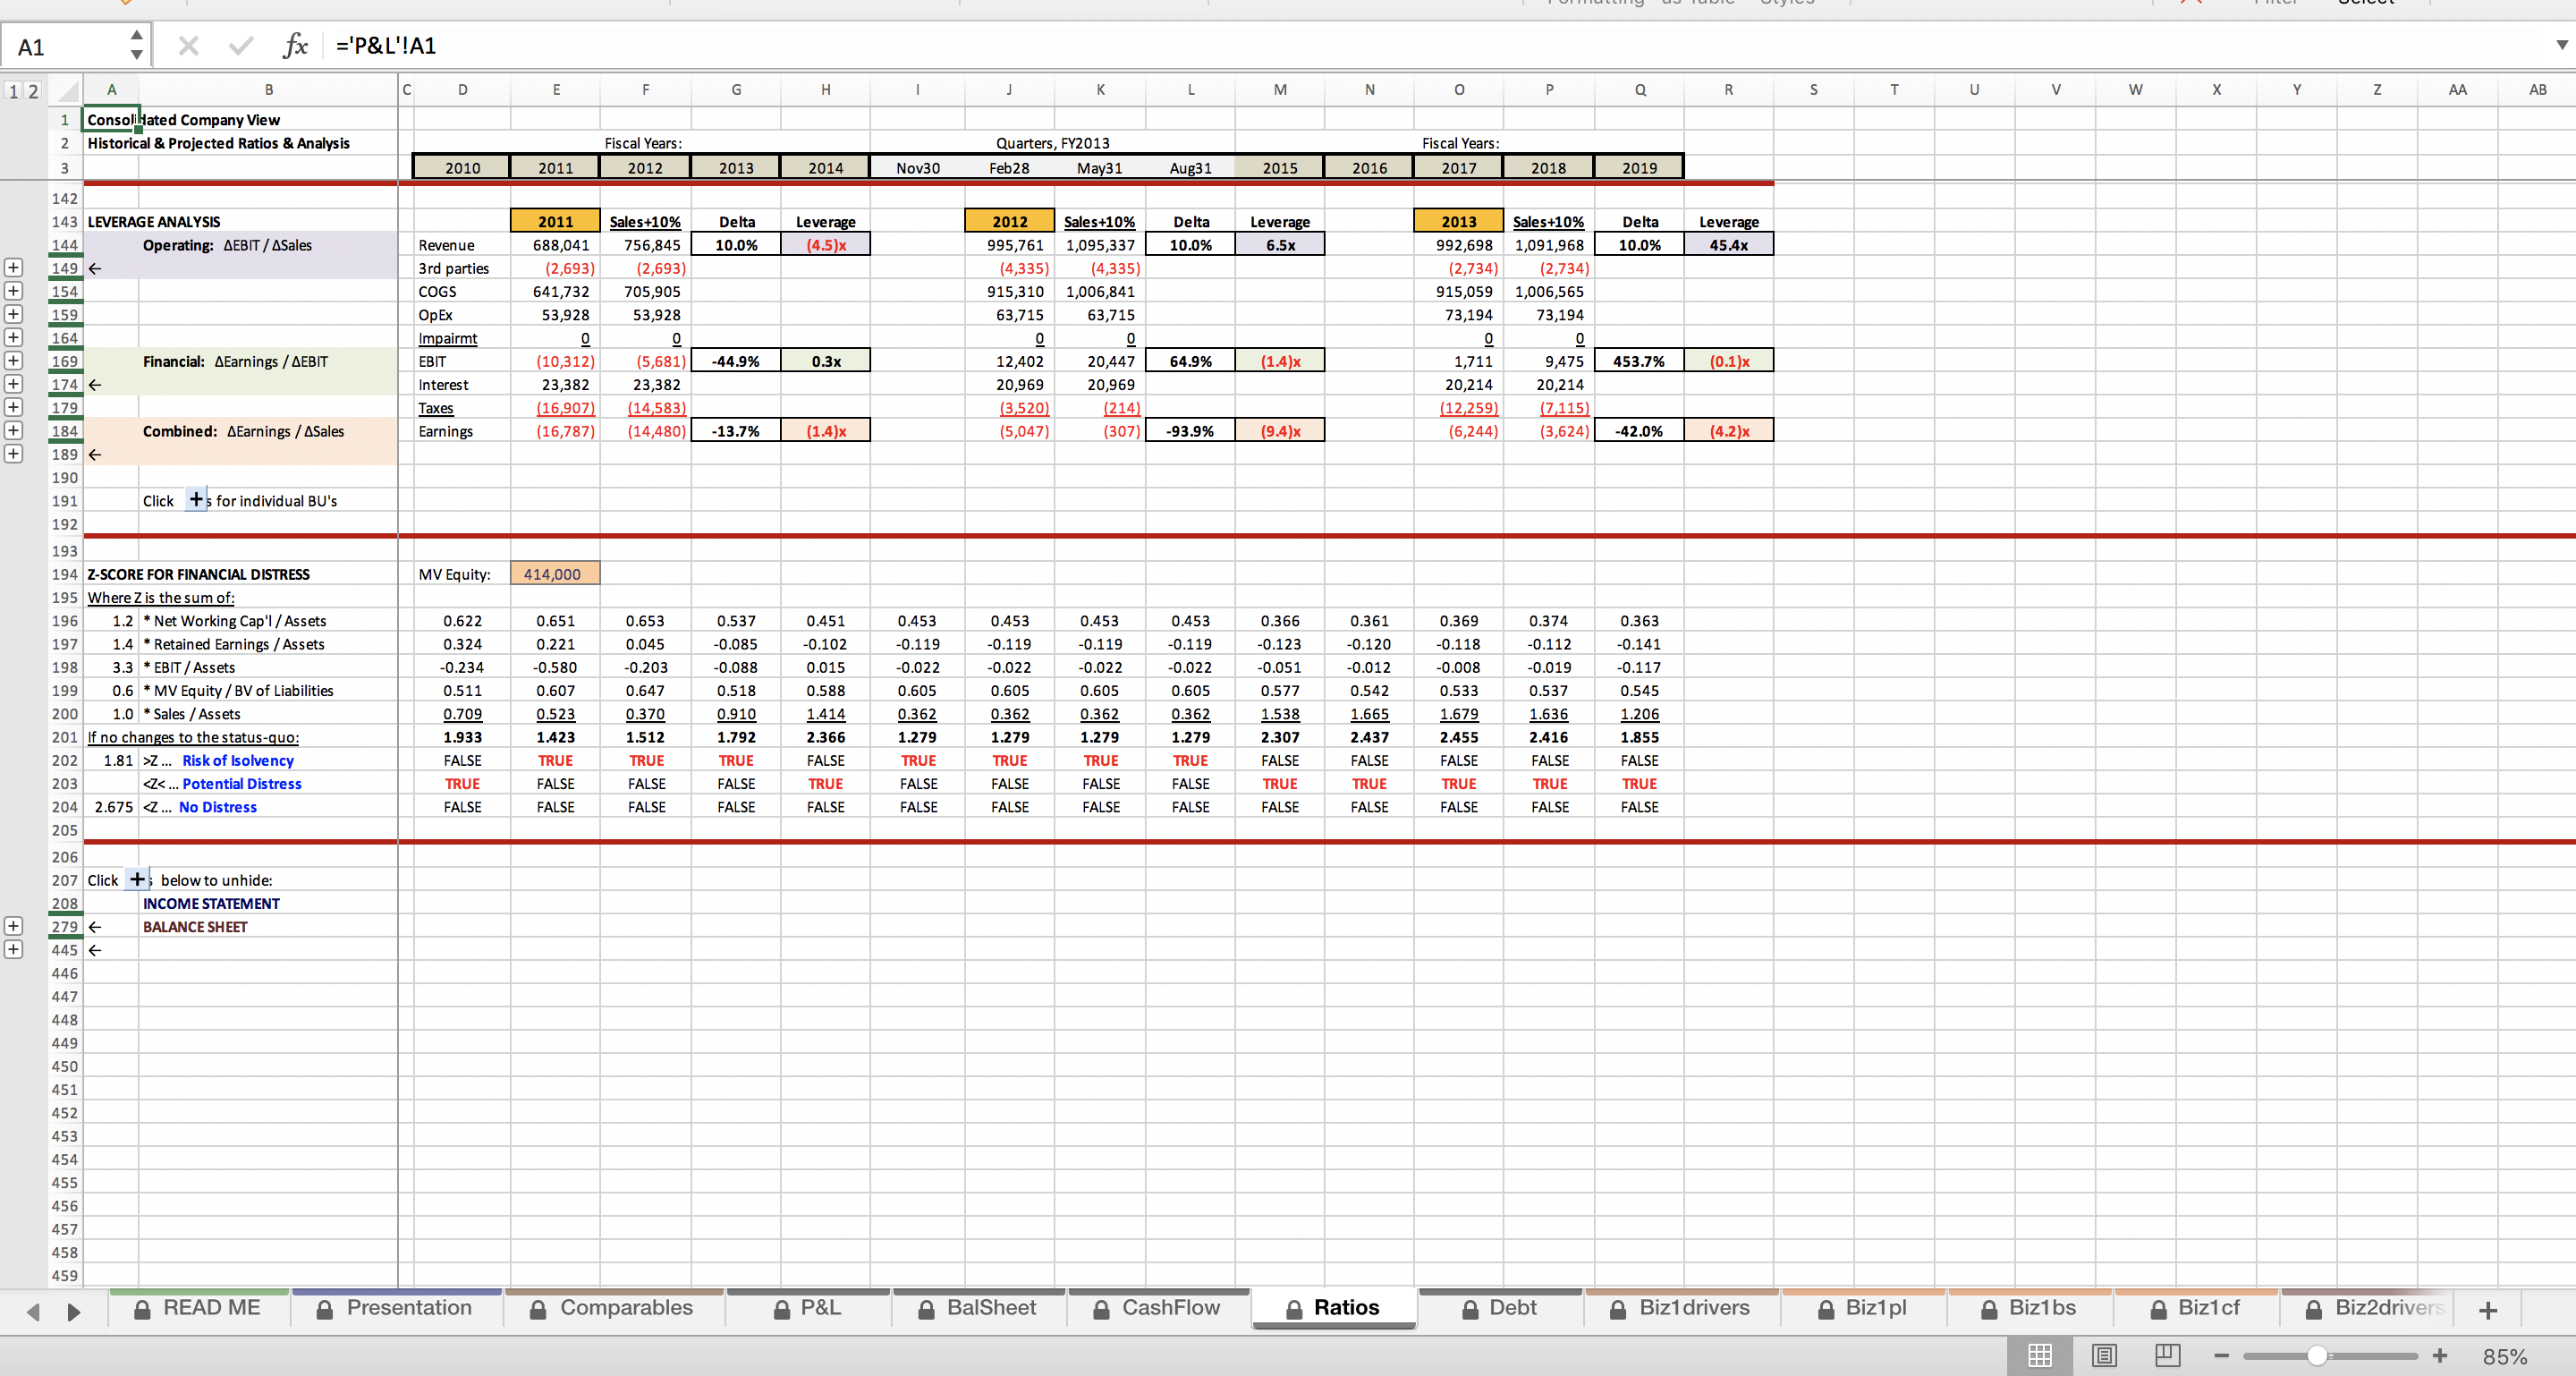Open the CashFlow sheet tab
This screenshot has width=2576, height=1376.
1158,1308
